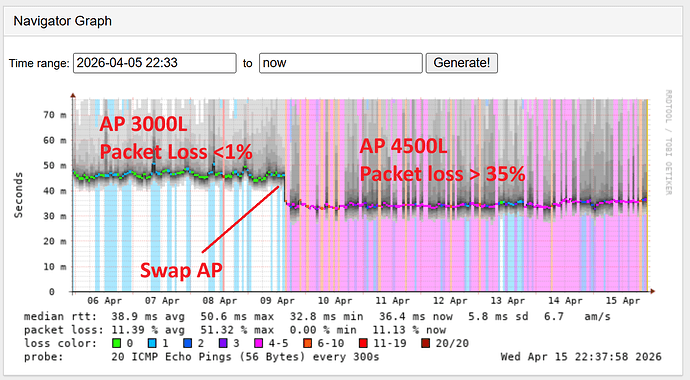
Task: Click the Seconds axis title
Action: click(18, 195)
